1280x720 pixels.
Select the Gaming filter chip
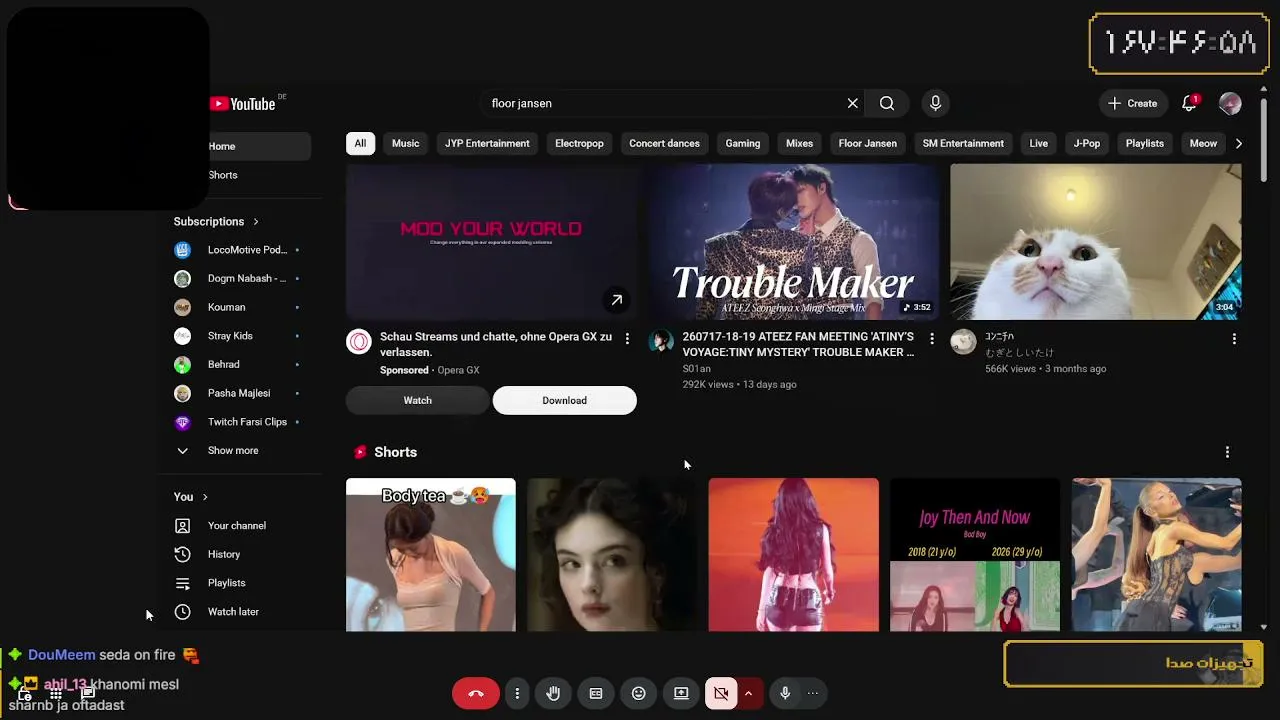(743, 143)
